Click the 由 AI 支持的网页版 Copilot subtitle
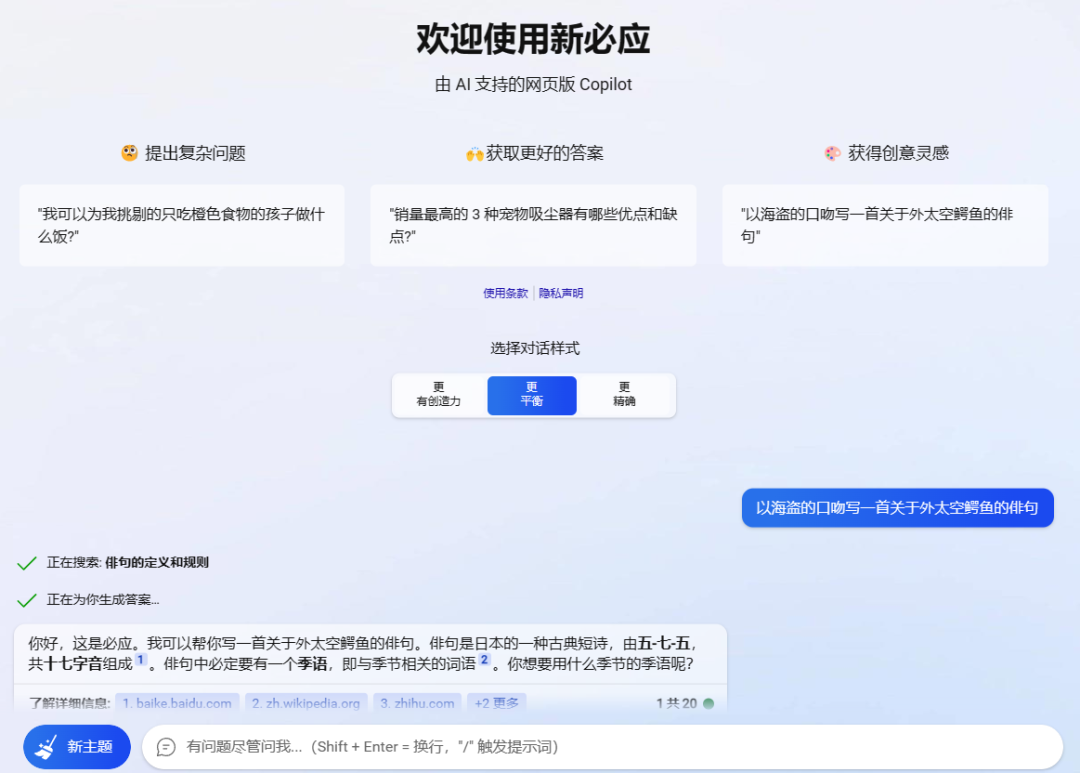This screenshot has width=1080, height=773. pos(533,84)
